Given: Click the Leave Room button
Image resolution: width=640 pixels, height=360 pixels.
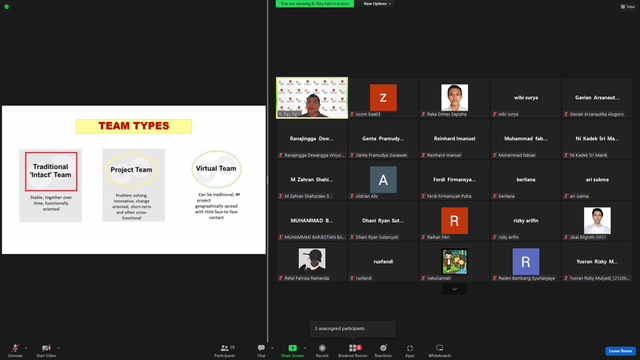Looking at the screenshot, I should click(620, 351).
